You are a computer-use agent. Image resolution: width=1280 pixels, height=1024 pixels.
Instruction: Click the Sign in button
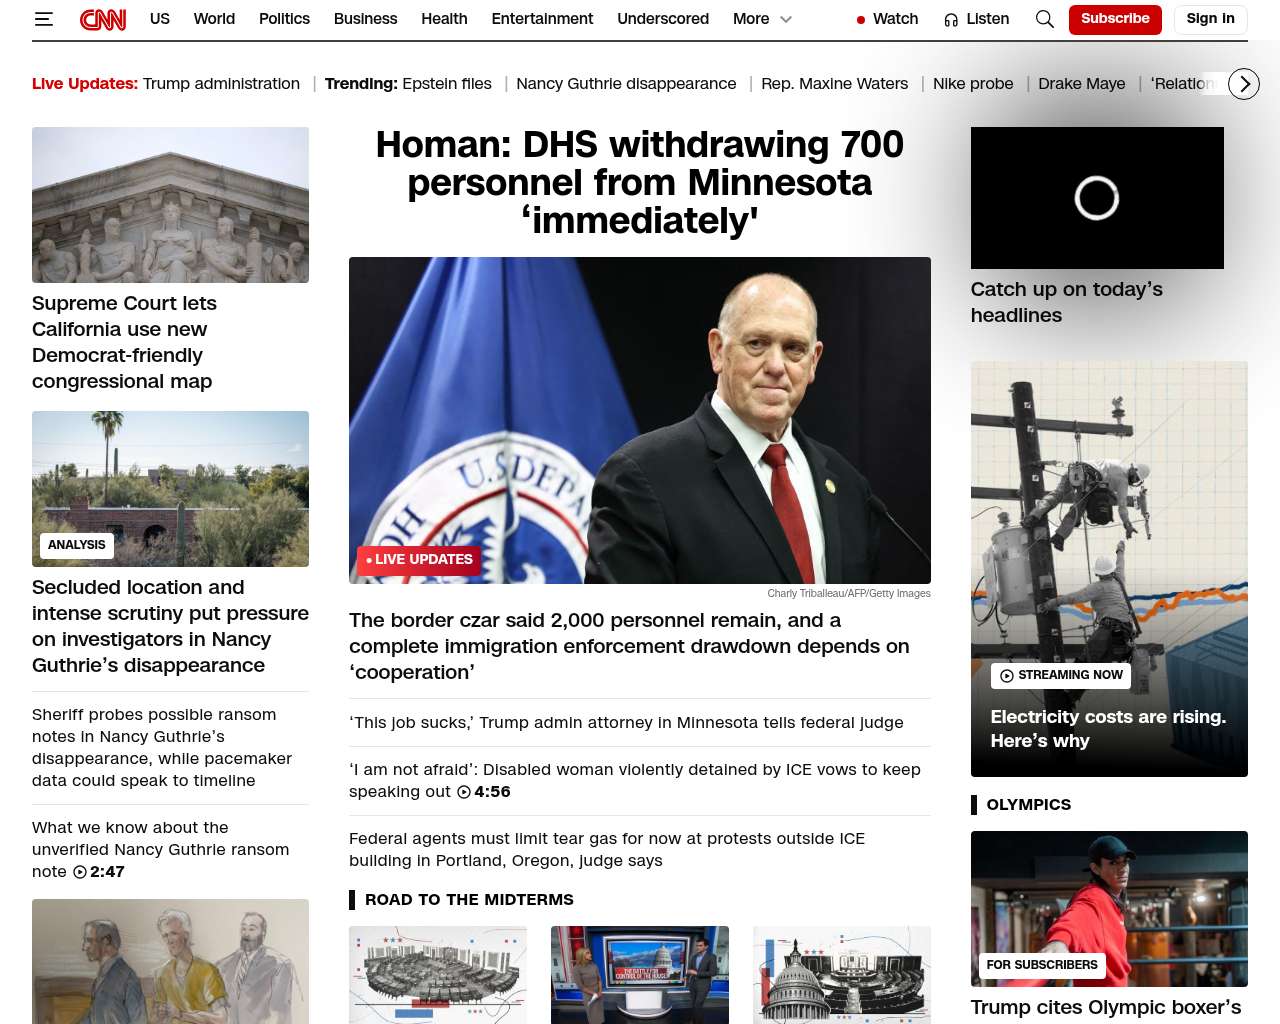(1210, 19)
